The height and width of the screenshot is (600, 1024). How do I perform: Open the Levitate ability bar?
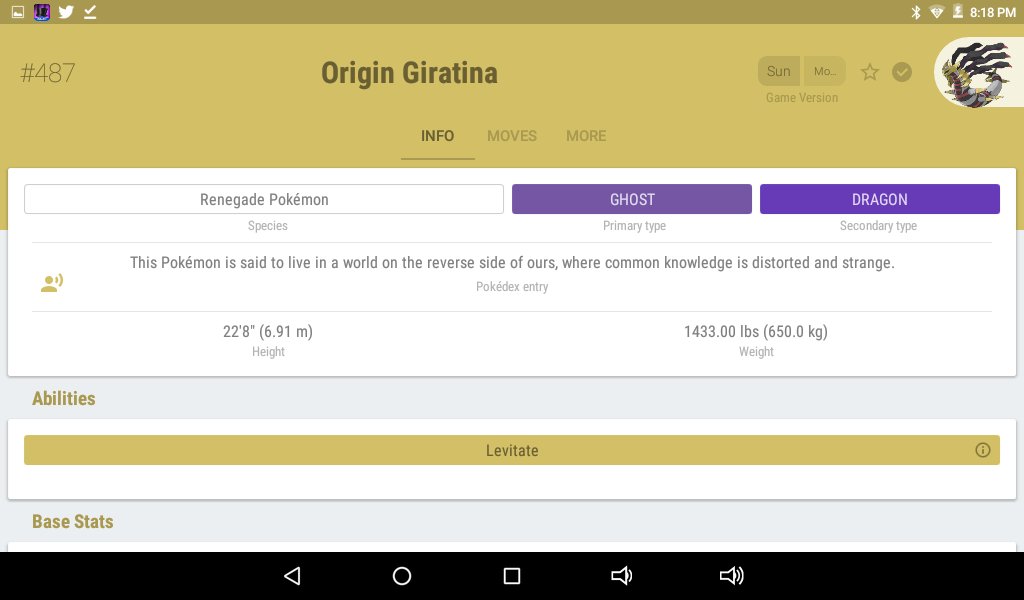point(512,450)
